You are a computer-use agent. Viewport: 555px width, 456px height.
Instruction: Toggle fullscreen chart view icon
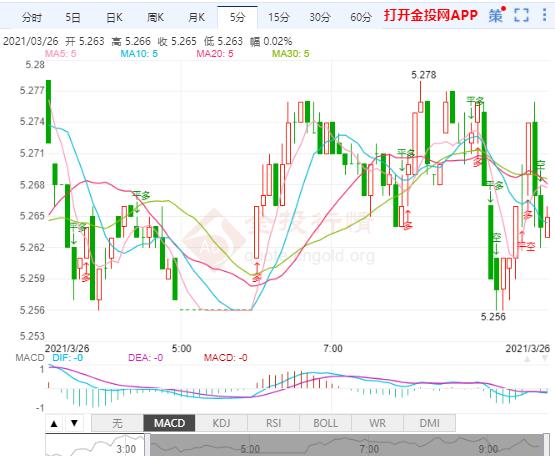tap(521, 16)
